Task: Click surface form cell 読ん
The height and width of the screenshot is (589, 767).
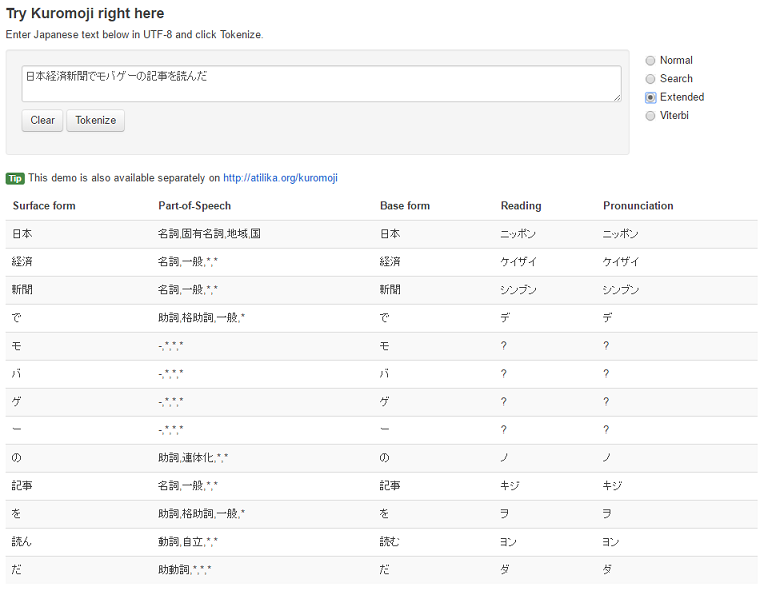Action: coord(22,542)
